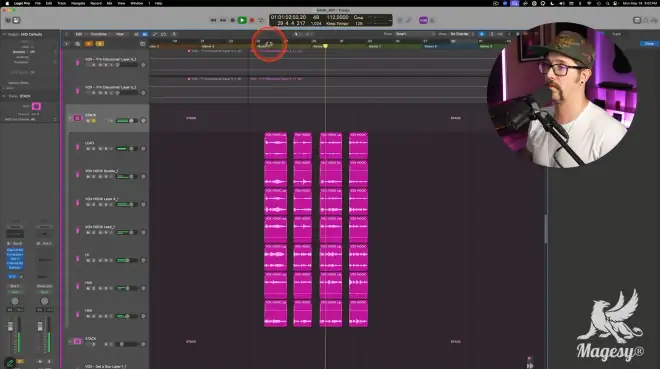Image resolution: width=660 pixels, height=369 pixels.
Task: Click the volume icon in menu bar
Action: (562, 3)
